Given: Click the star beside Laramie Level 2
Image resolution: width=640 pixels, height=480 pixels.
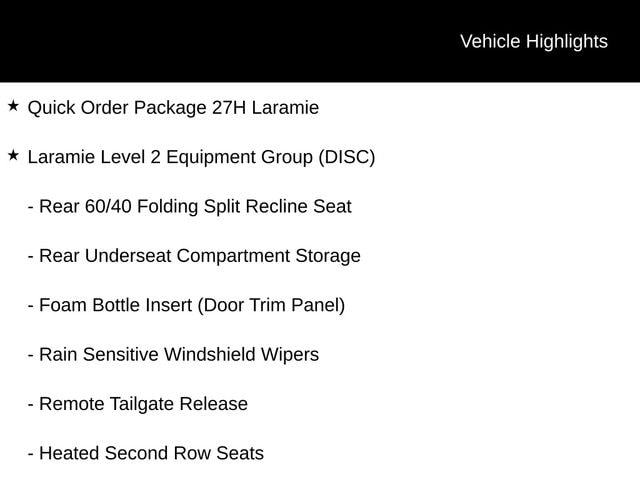Looking at the screenshot, I should [13, 155].
